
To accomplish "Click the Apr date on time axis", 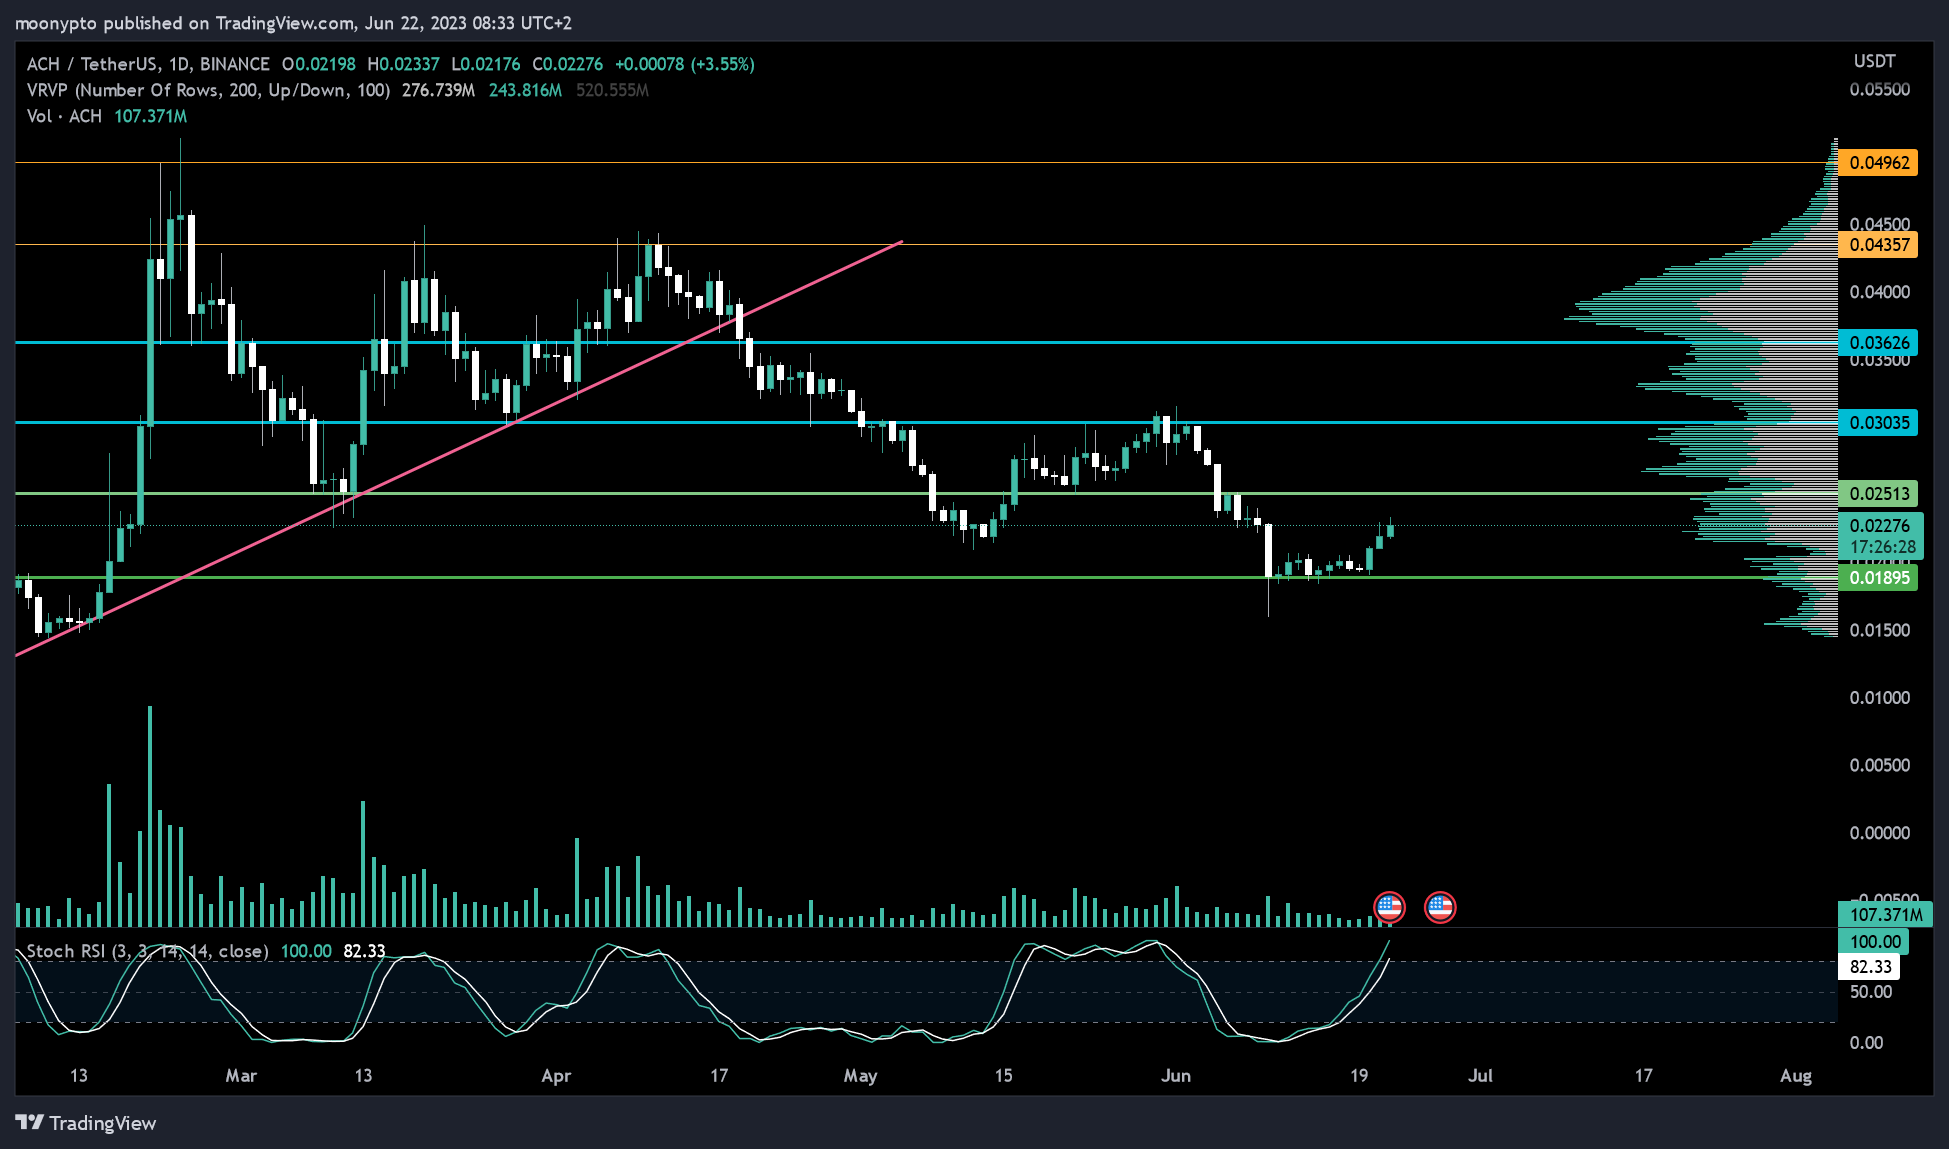I will tap(556, 1076).
